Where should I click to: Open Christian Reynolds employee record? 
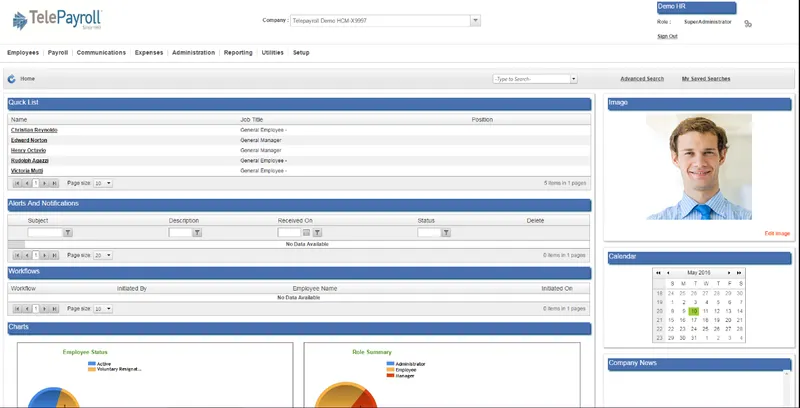(34, 130)
